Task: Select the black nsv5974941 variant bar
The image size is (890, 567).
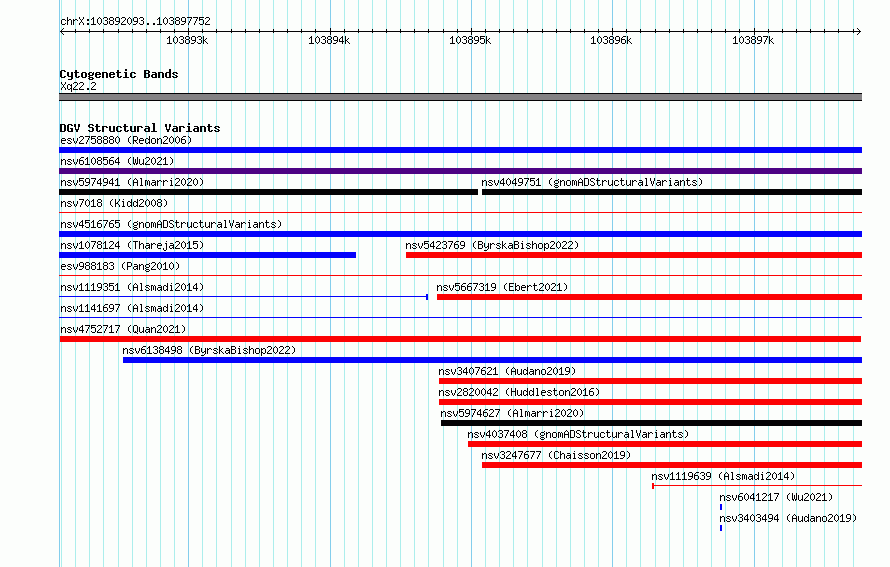Action: click(268, 192)
